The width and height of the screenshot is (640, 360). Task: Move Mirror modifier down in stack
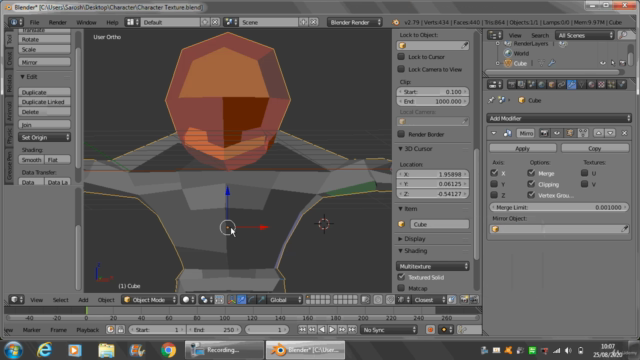tap(610, 133)
